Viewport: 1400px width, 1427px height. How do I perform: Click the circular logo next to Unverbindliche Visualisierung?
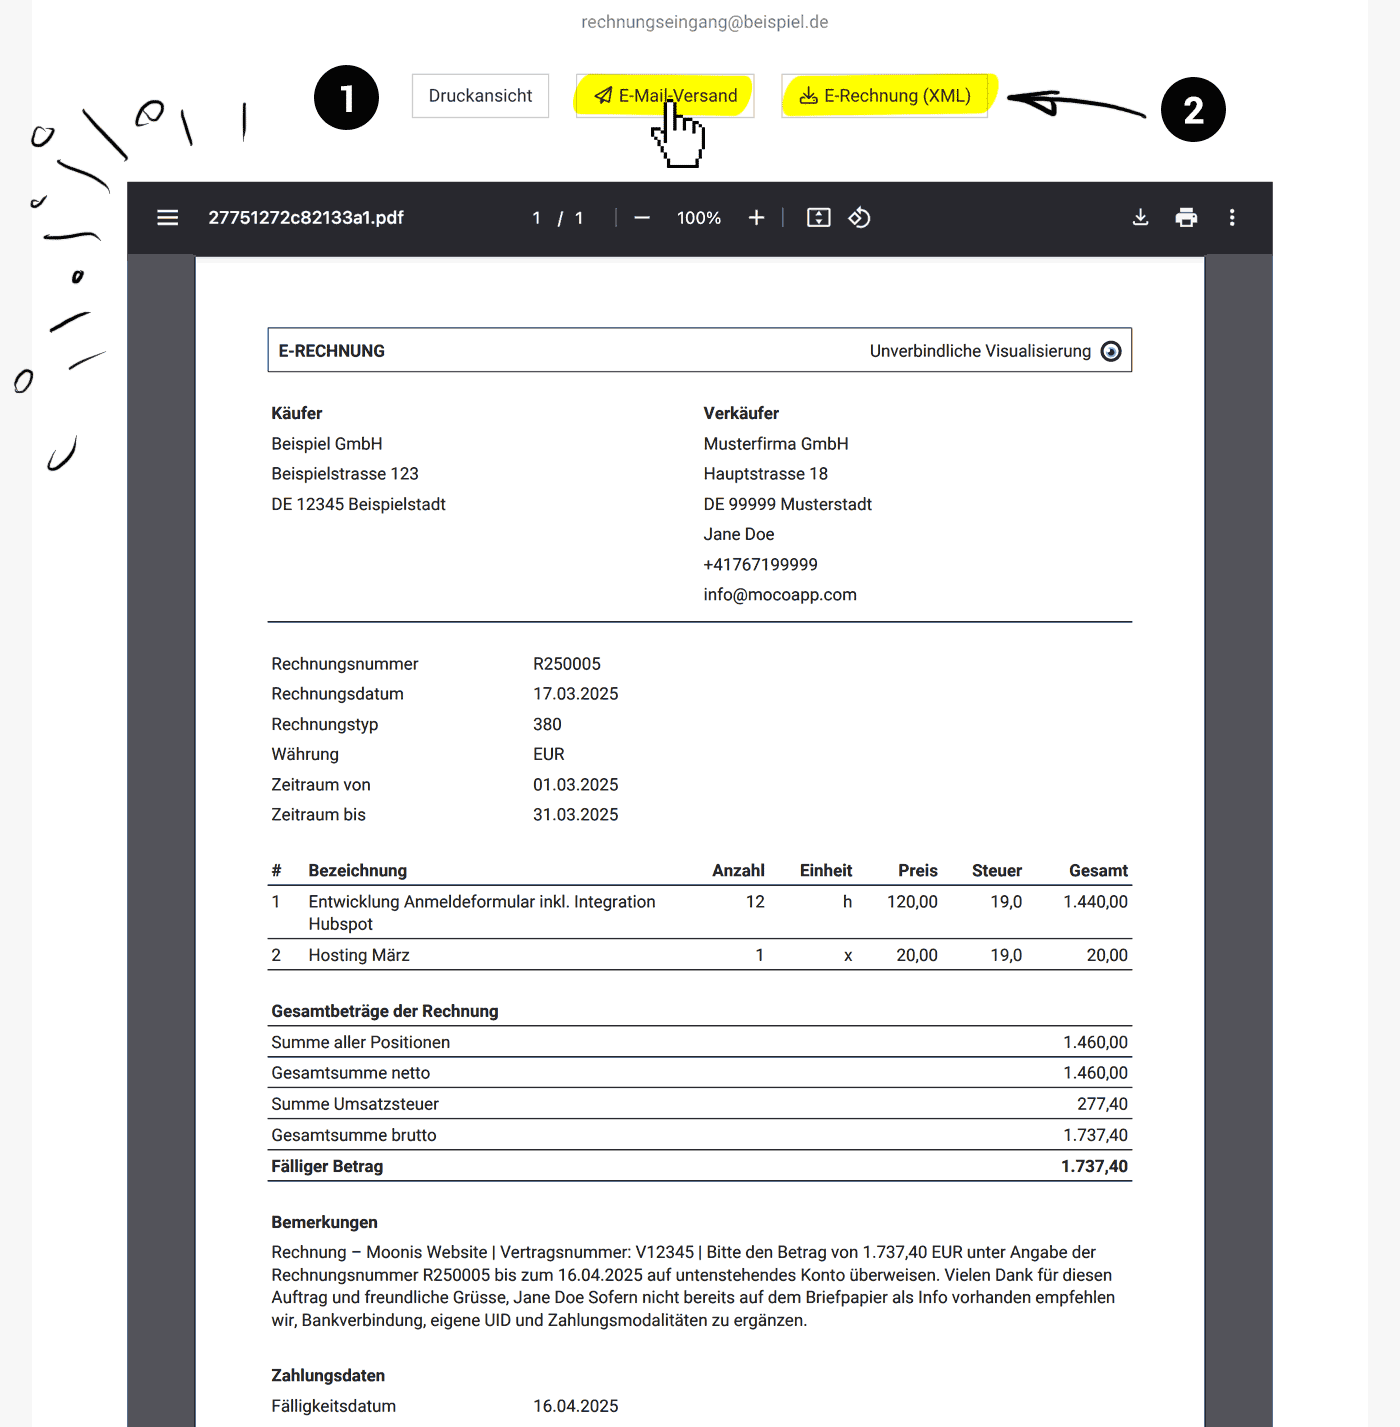(x=1111, y=351)
